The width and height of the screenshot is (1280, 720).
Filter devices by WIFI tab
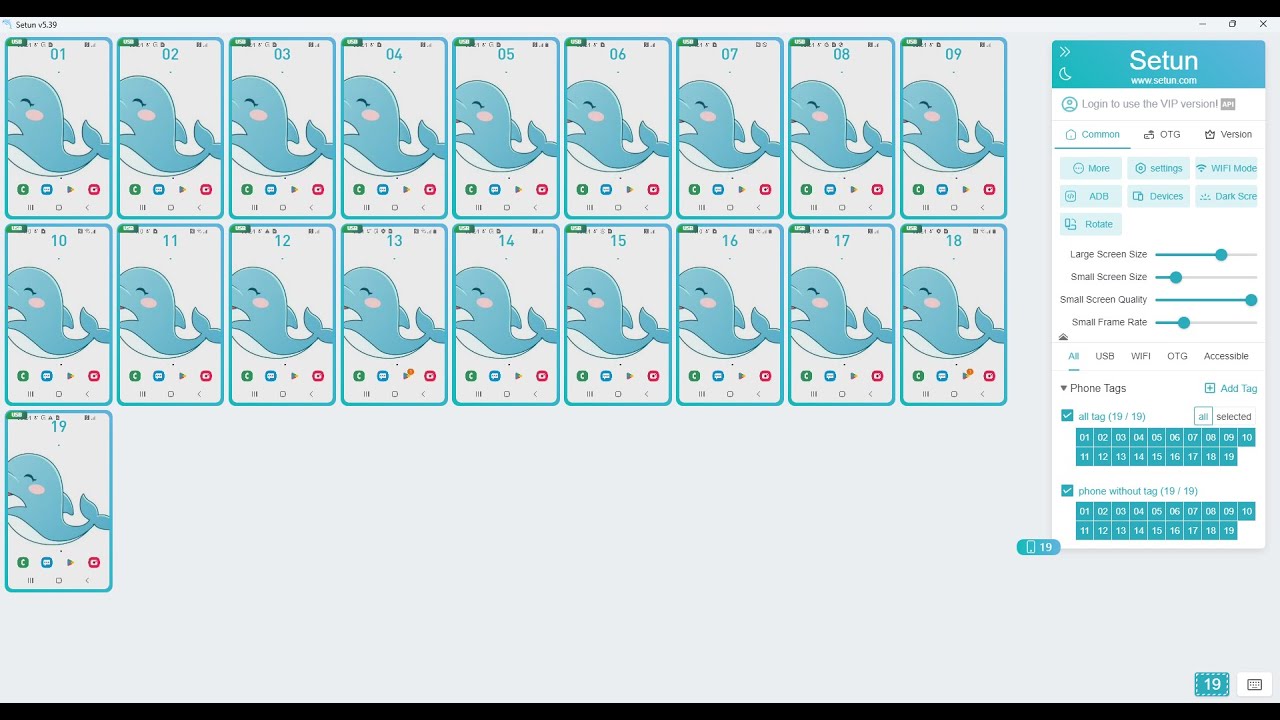pos(1140,356)
